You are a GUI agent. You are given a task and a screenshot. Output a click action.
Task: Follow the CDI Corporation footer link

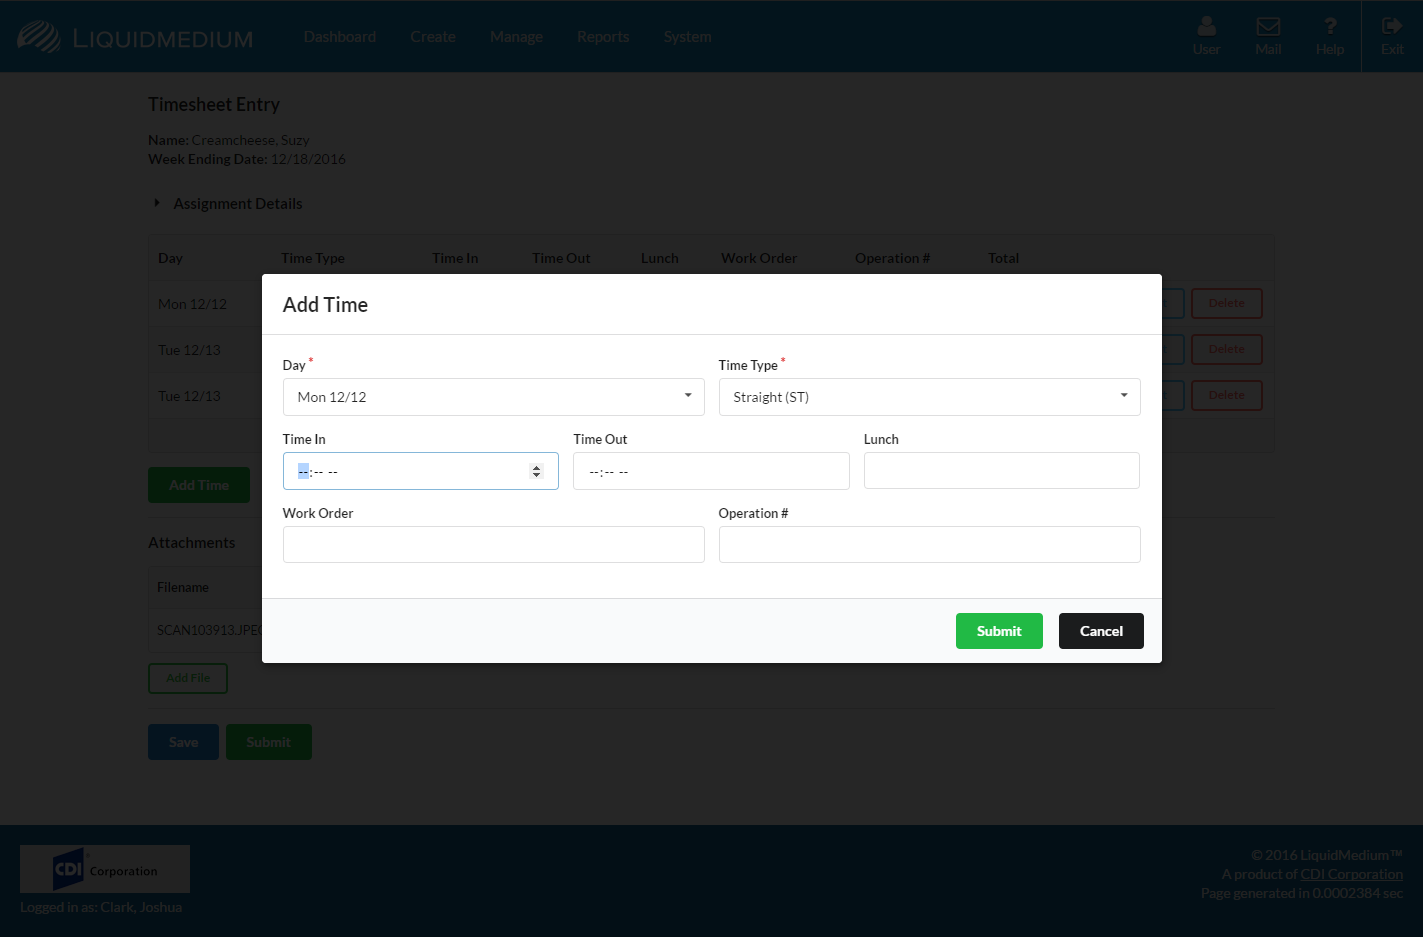pyautogui.click(x=1351, y=874)
